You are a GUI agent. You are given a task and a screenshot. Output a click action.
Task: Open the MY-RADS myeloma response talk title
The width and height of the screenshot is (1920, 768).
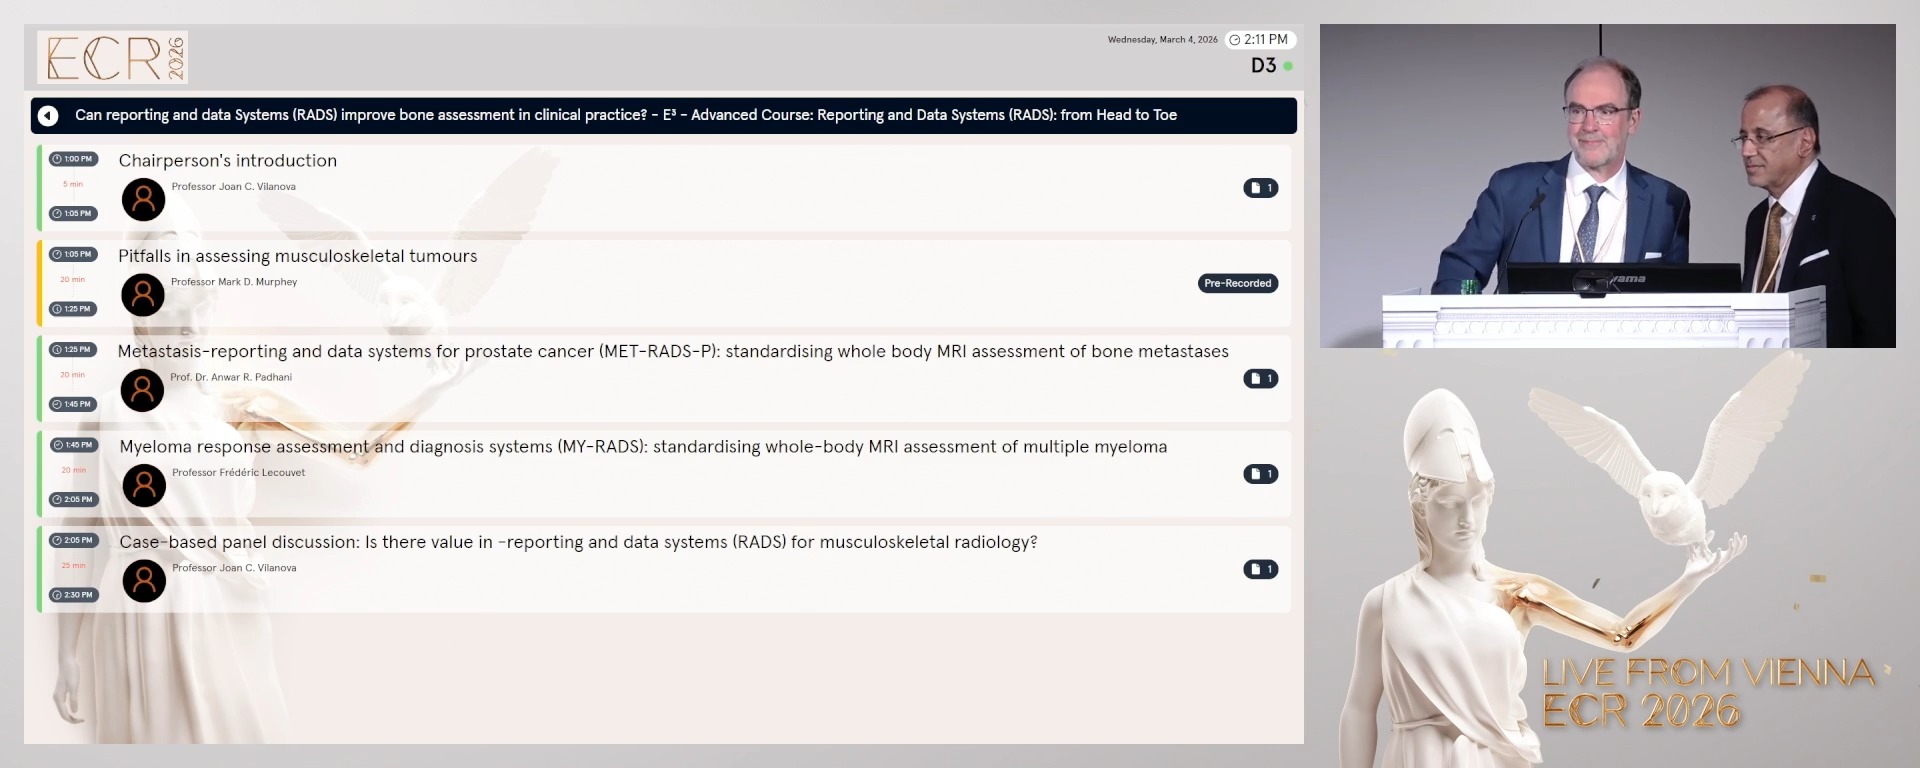click(x=643, y=447)
